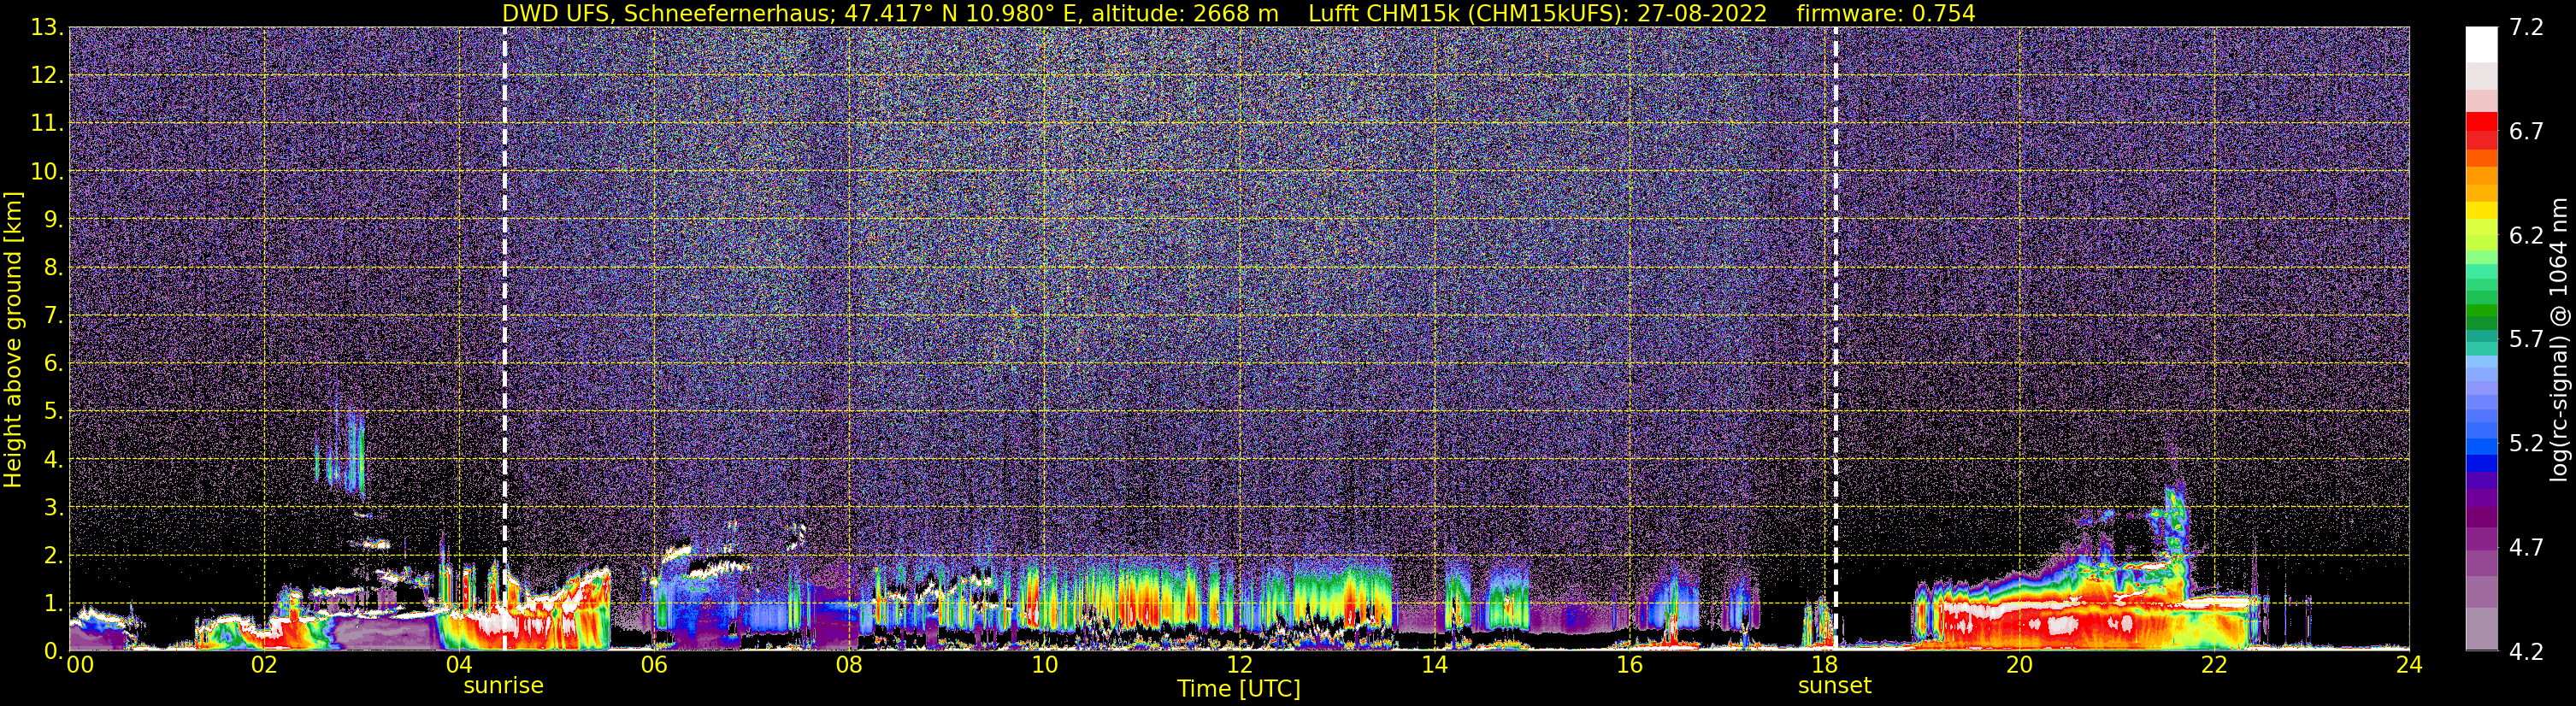Image resolution: width=2576 pixels, height=706 pixels.
Task: Click the red colorbar section near 6.7
Action: 2481,131
